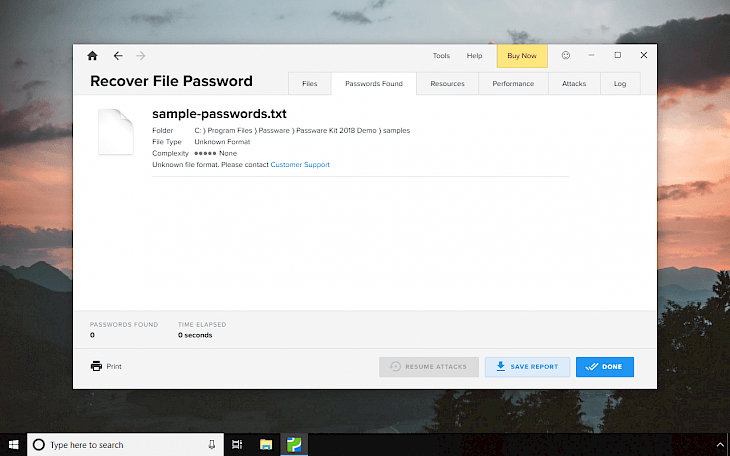Viewport: 730px width, 456px height.
Task: Click the Resume Attacks button
Action: point(429,367)
